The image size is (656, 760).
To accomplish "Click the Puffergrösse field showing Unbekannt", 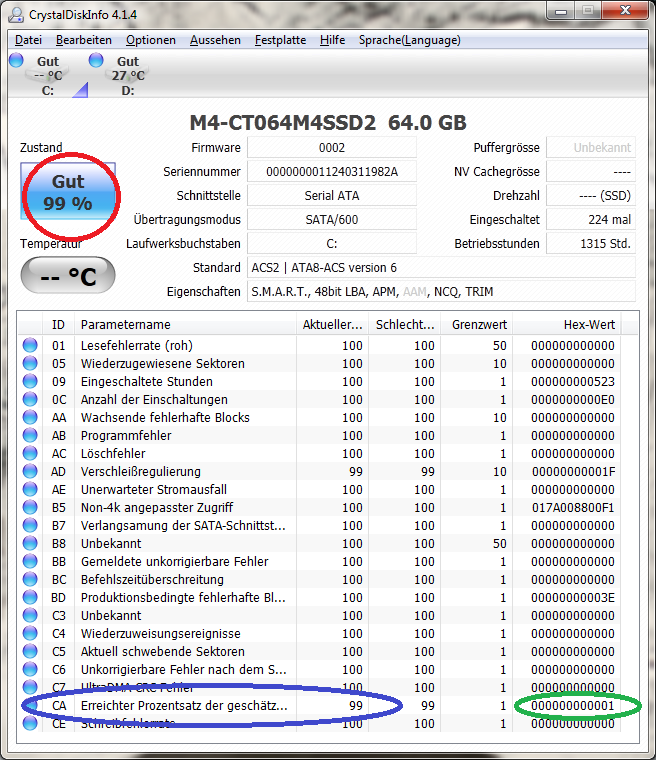I will click(x=591, y=147).
